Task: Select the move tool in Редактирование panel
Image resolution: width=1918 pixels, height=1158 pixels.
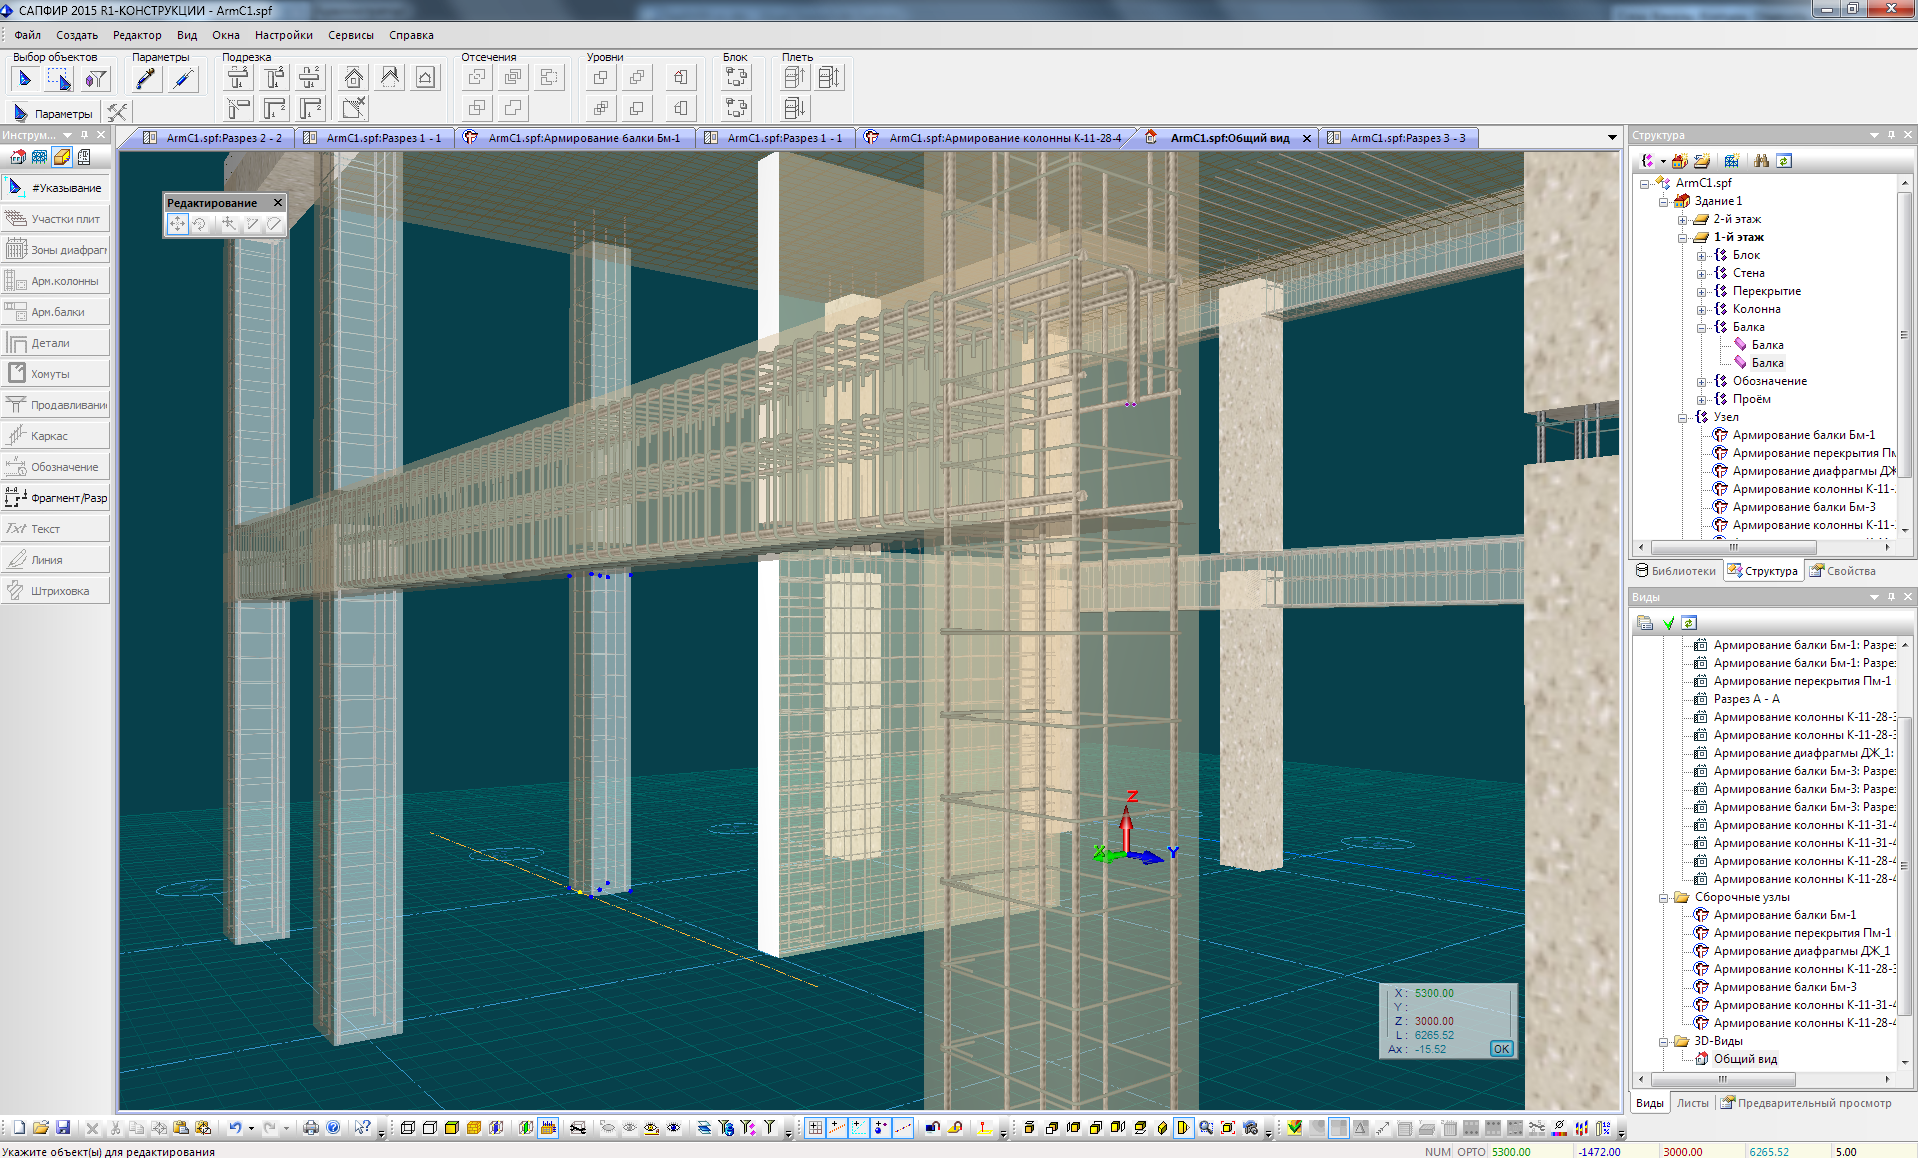Action: click(177, 224)
